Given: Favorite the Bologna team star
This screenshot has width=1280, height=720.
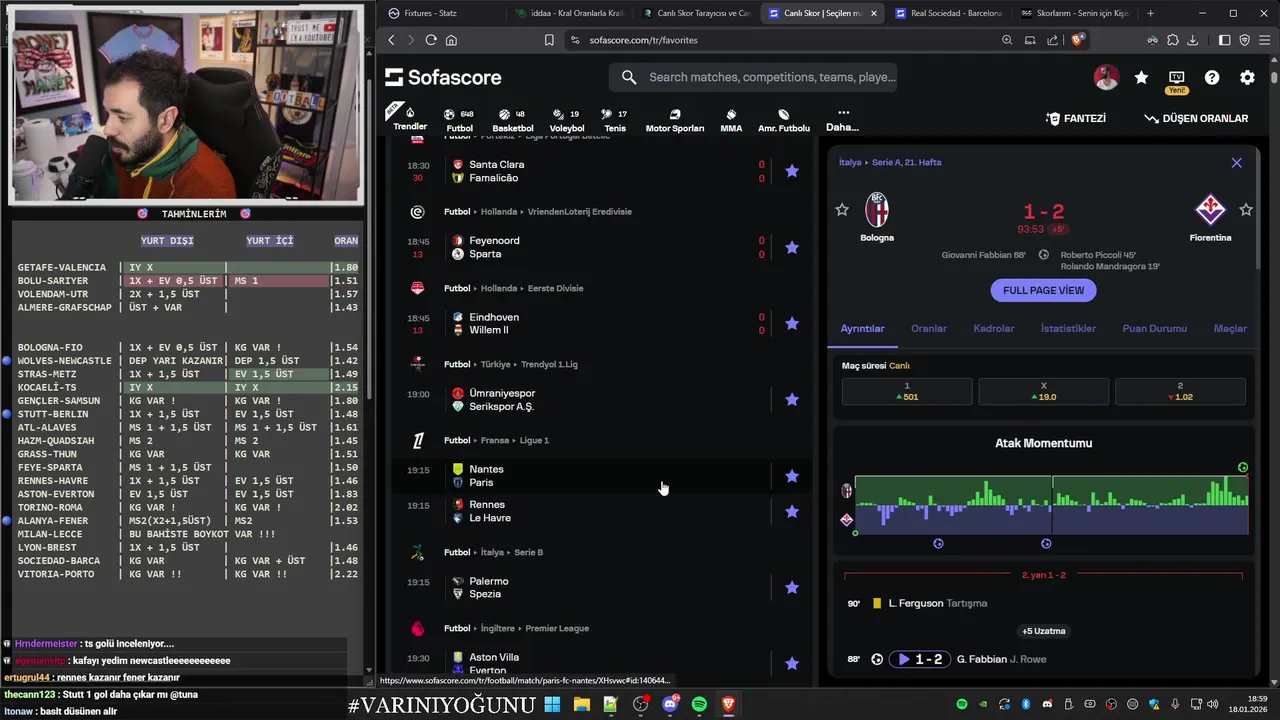Looking at the screenshot, I should click(x=842, y=209).
